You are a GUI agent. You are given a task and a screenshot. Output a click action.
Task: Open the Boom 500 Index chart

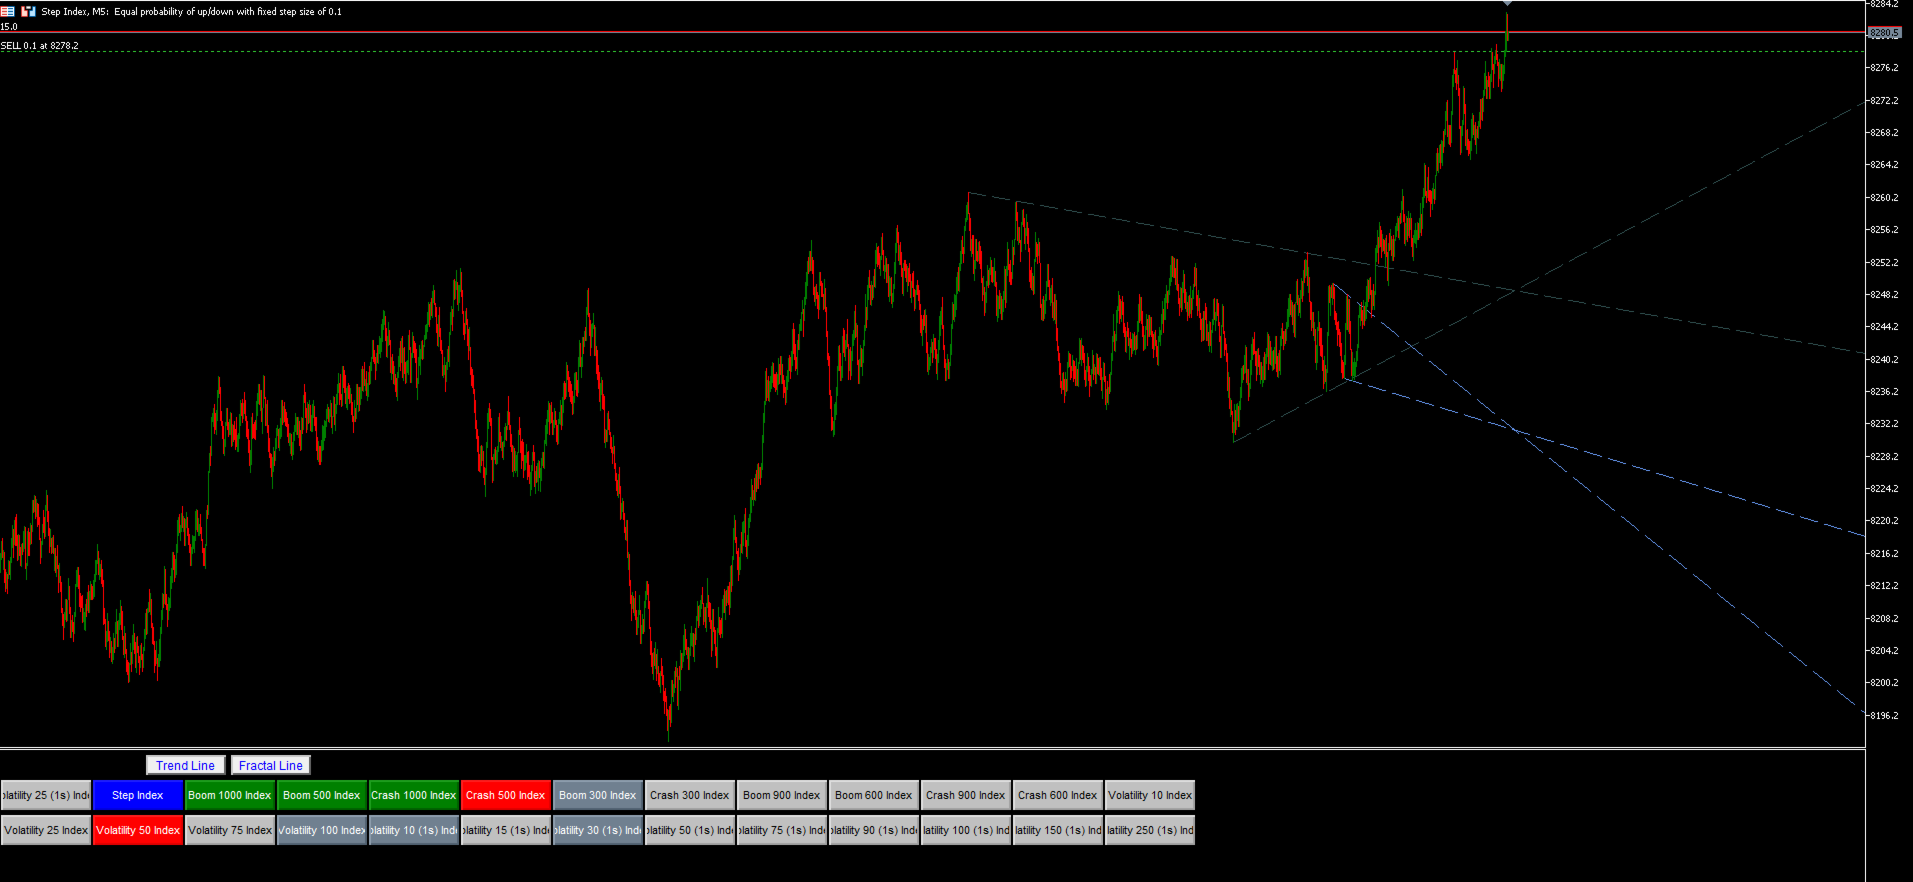click(x=322, y=795)
